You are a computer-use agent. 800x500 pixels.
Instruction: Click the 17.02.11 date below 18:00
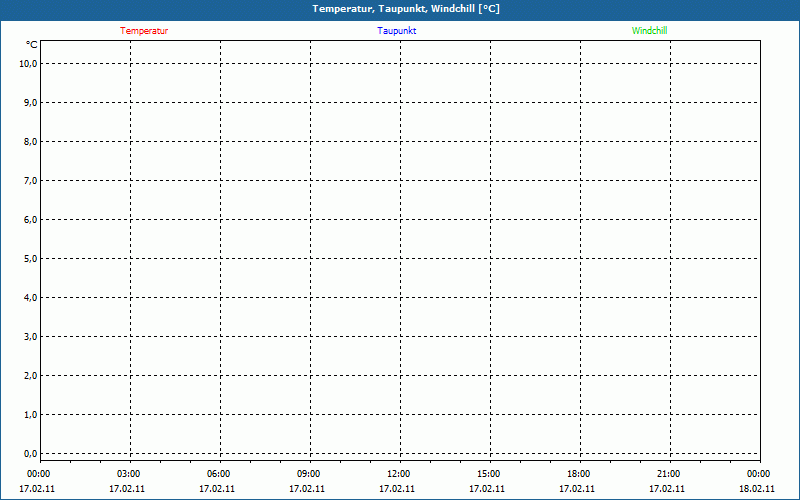577,489
